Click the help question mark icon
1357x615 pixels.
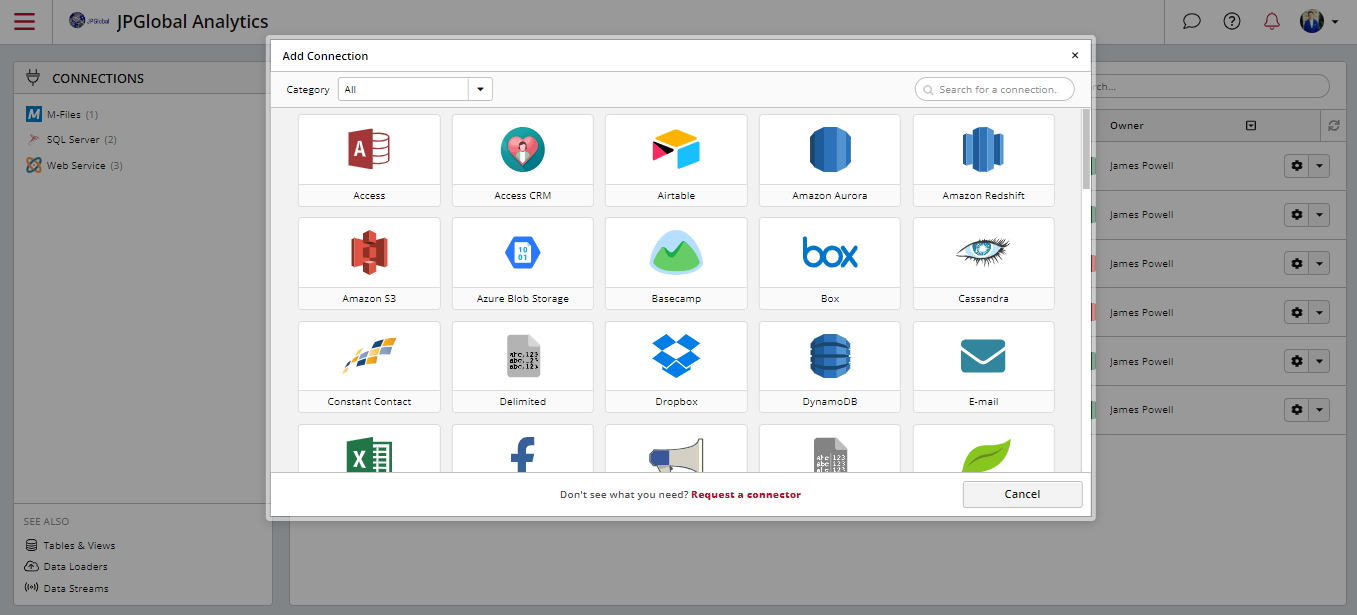pyautogui.click(x=1232, y=21)
